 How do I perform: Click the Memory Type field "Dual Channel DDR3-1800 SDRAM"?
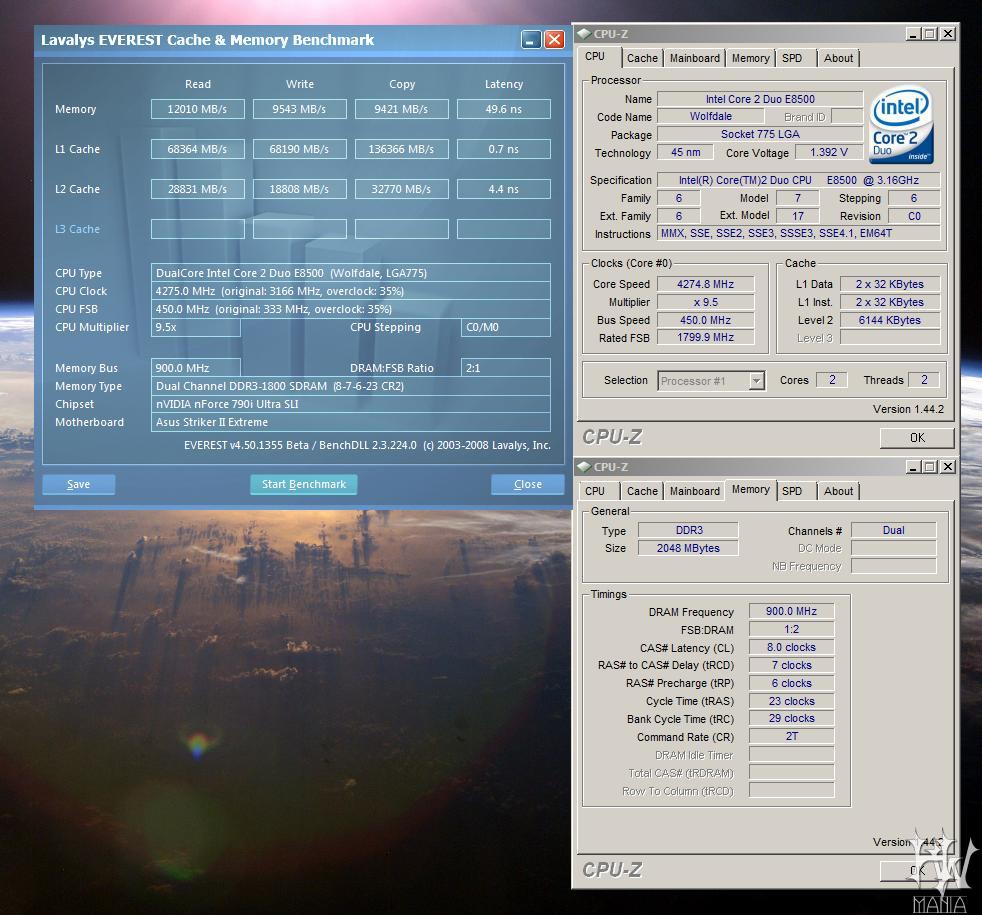pyautogui.click(x=351, y=386)
